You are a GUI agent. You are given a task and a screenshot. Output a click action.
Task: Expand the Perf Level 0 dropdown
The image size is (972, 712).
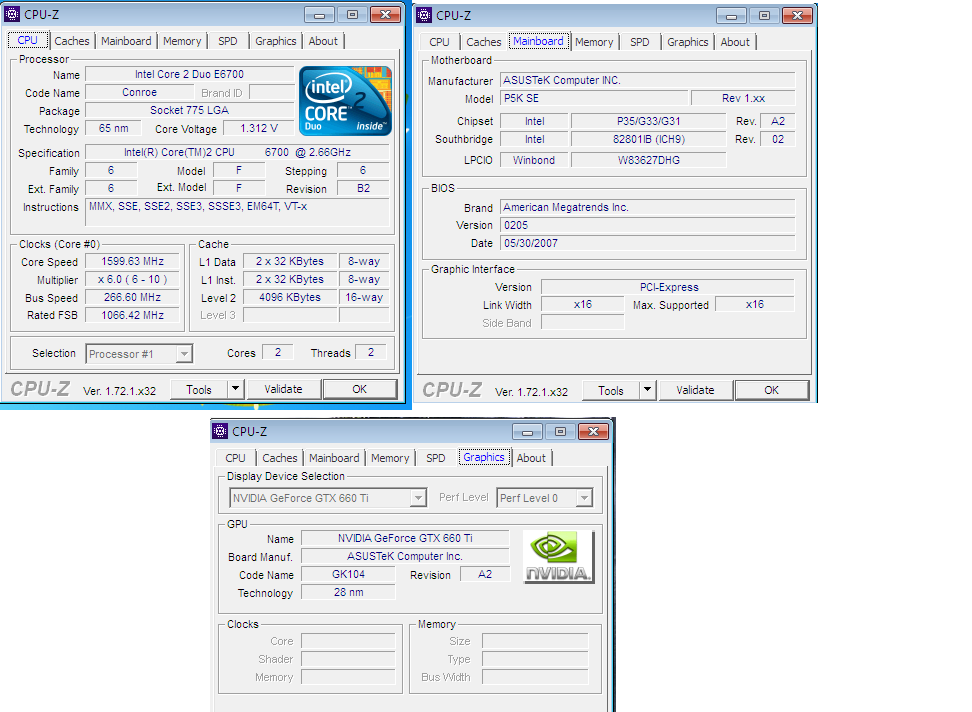click(x=584, y=498)
